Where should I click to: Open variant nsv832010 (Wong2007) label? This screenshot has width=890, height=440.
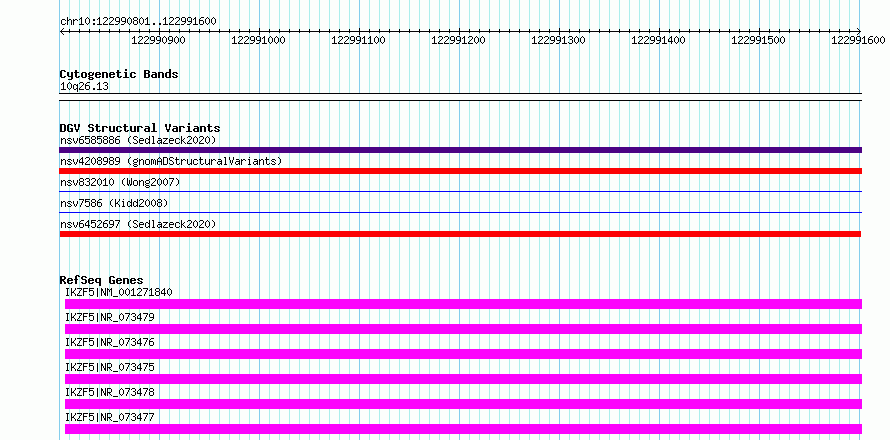(x=120, y=182)
